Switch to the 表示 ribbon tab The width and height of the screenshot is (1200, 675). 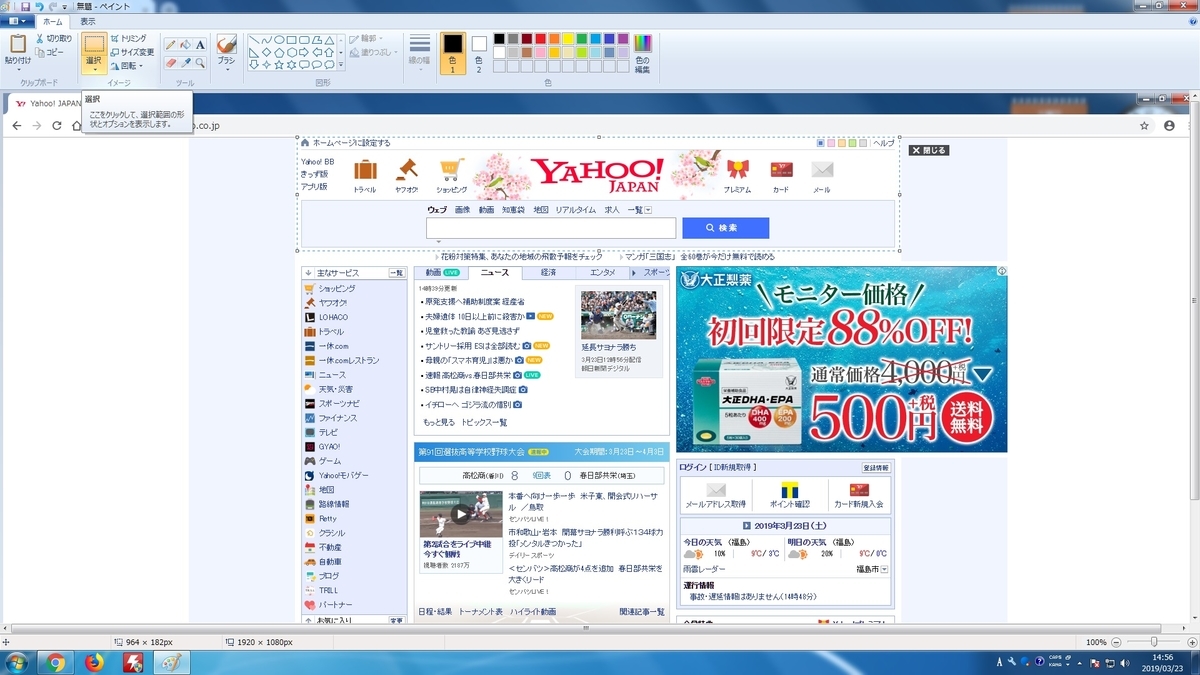point(87,21)
